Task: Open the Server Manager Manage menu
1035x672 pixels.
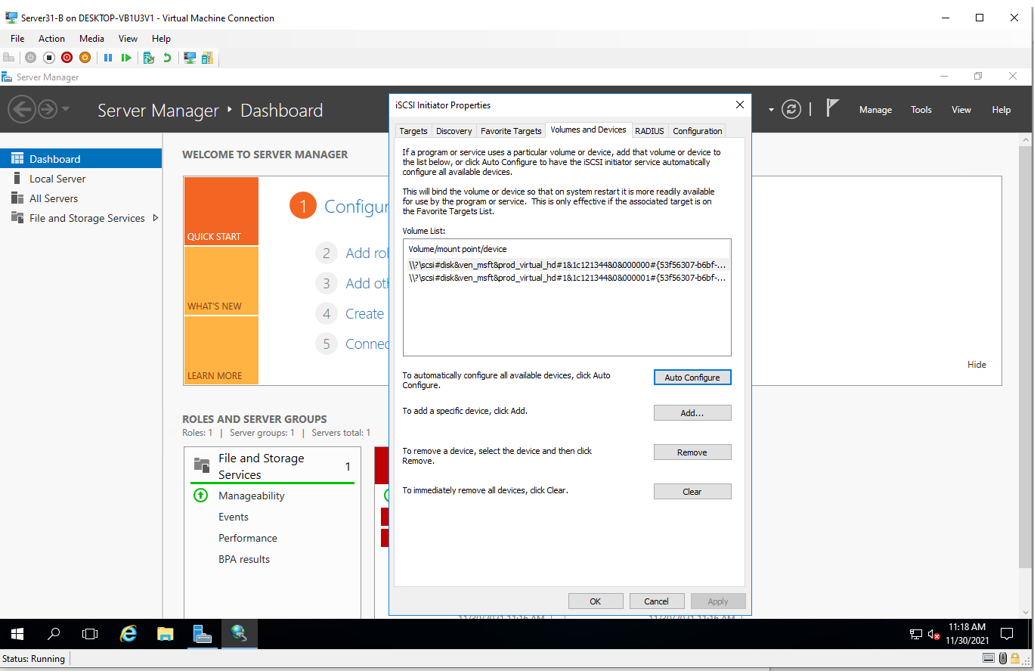Action: 875,110
